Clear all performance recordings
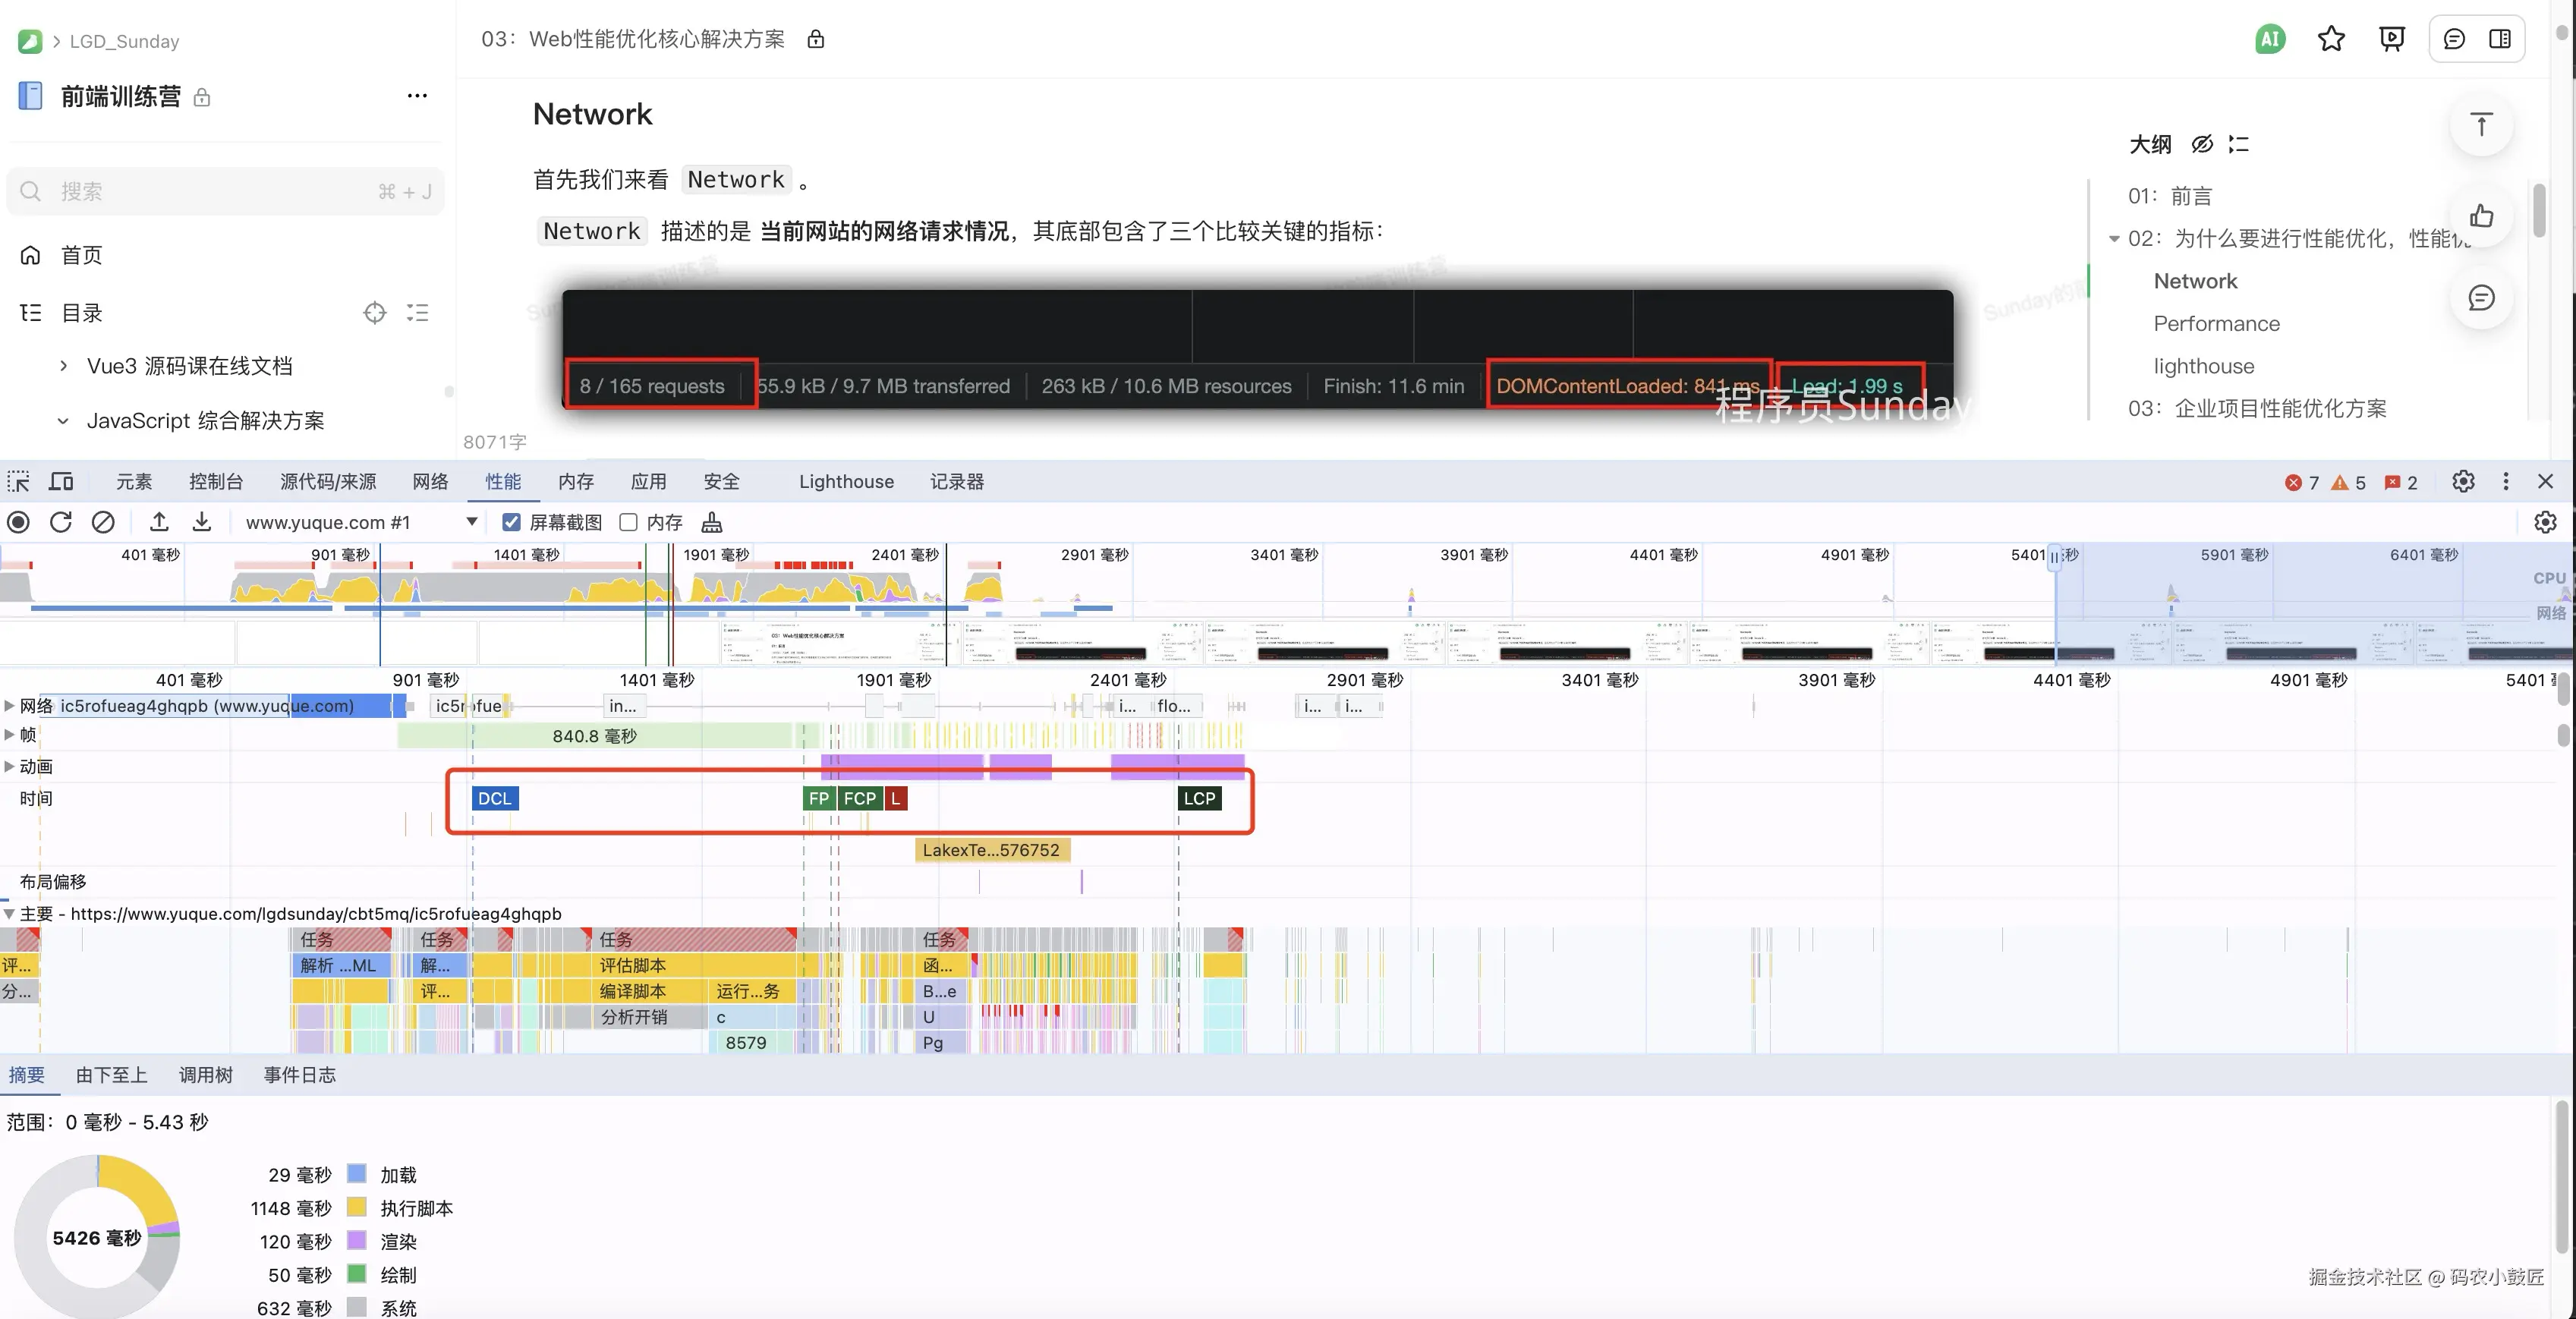Screen dimensions: 2576x1319 (x=103, y=521)
